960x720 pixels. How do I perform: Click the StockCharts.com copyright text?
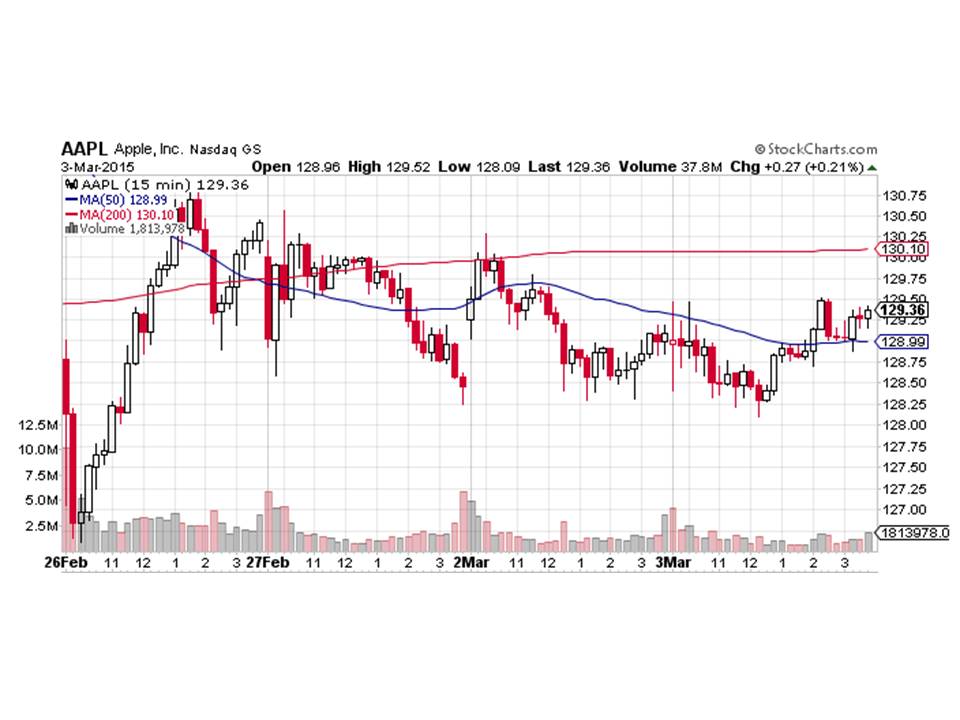pos(816,149)
